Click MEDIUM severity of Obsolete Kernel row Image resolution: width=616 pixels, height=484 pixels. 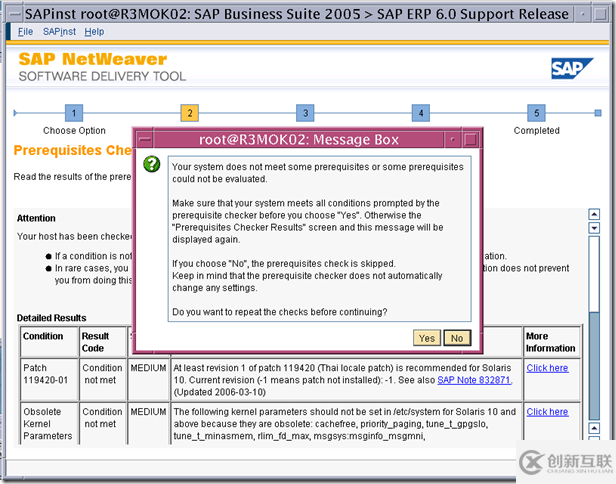148,412
